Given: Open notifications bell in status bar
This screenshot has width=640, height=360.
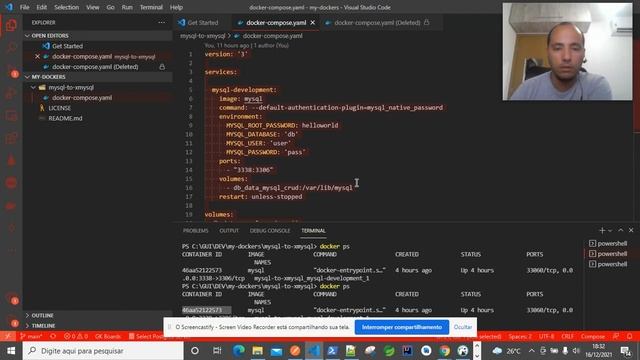Looking at the screenshot, I should [629, 336].
